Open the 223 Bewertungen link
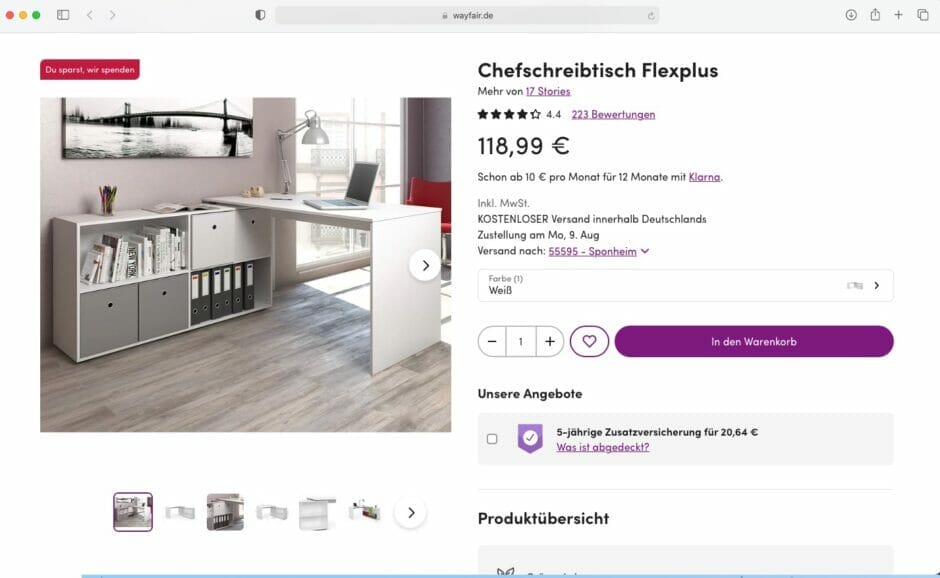 click(613, 115)
